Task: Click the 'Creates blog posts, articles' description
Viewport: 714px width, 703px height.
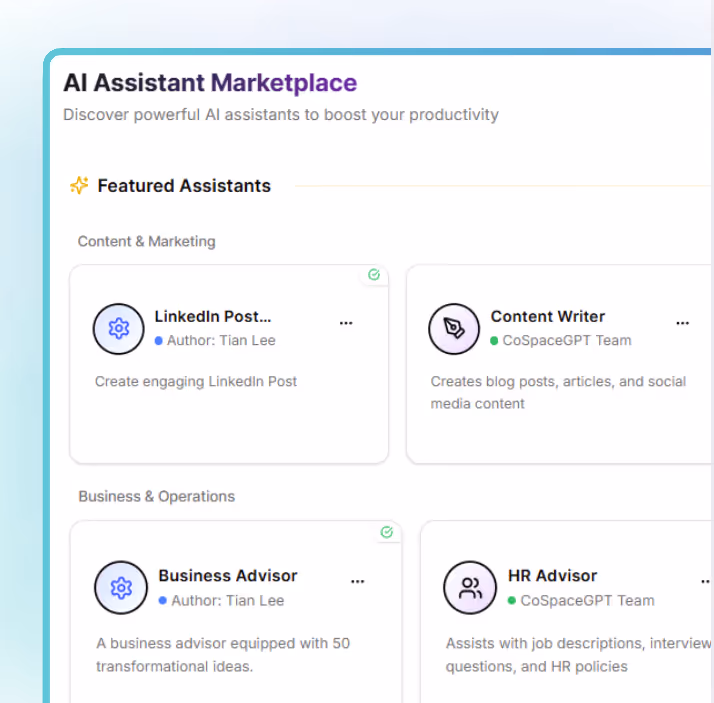Action: pyautogui.click(x=558, y=392)
